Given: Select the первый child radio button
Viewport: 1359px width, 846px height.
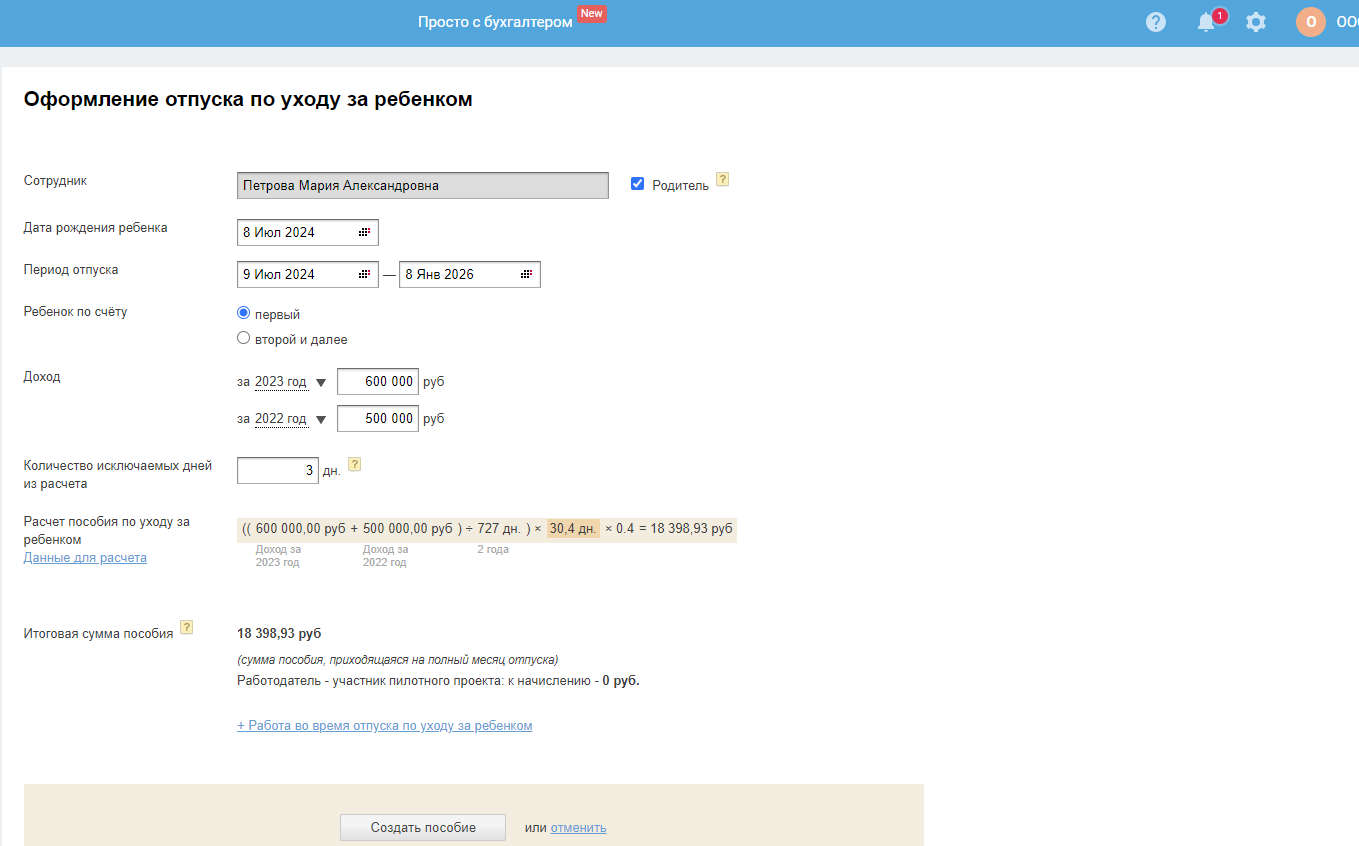Looking at the screenshot, I should coord(243,313).
